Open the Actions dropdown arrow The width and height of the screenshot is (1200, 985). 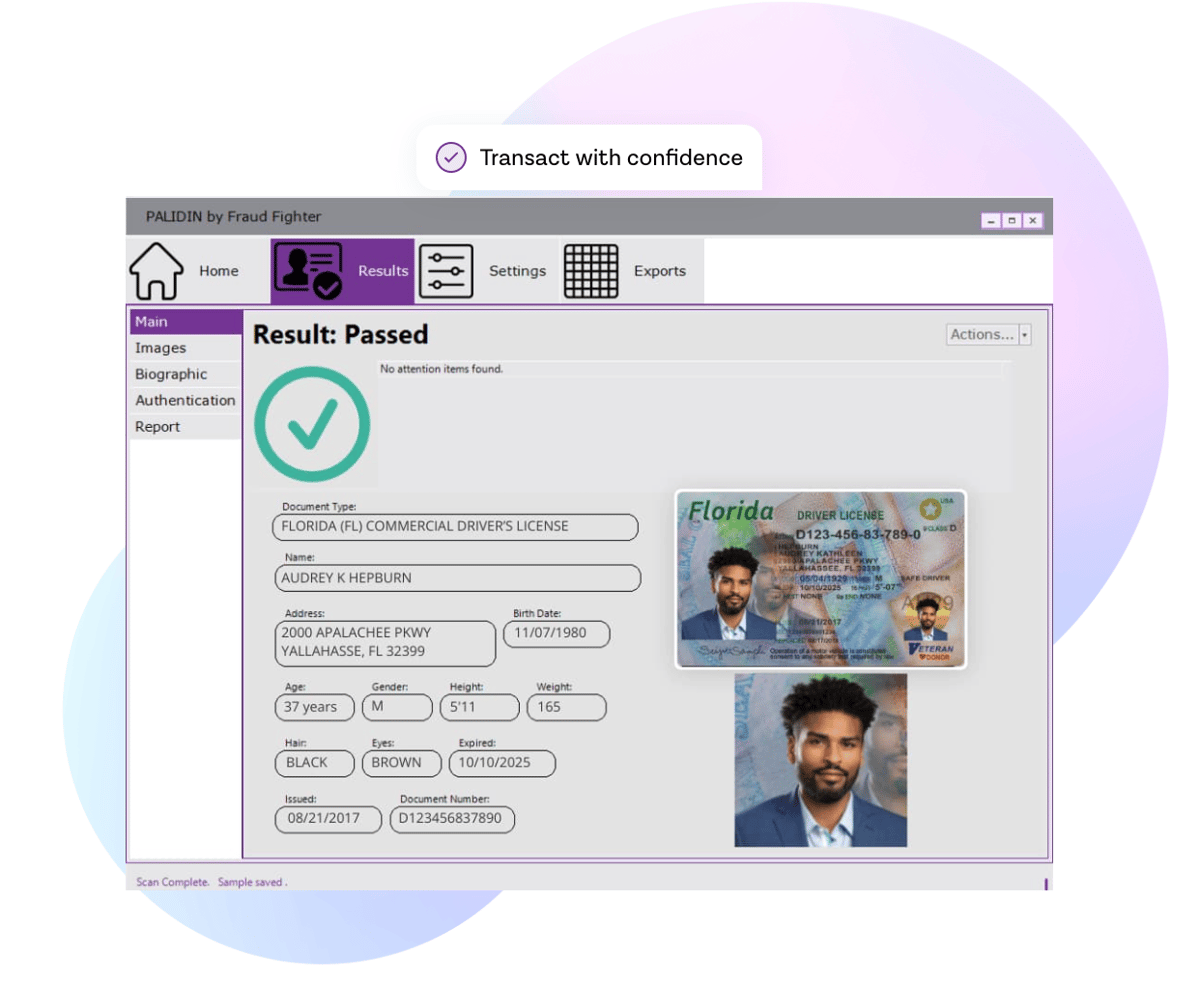click(x=1025, y=336)
